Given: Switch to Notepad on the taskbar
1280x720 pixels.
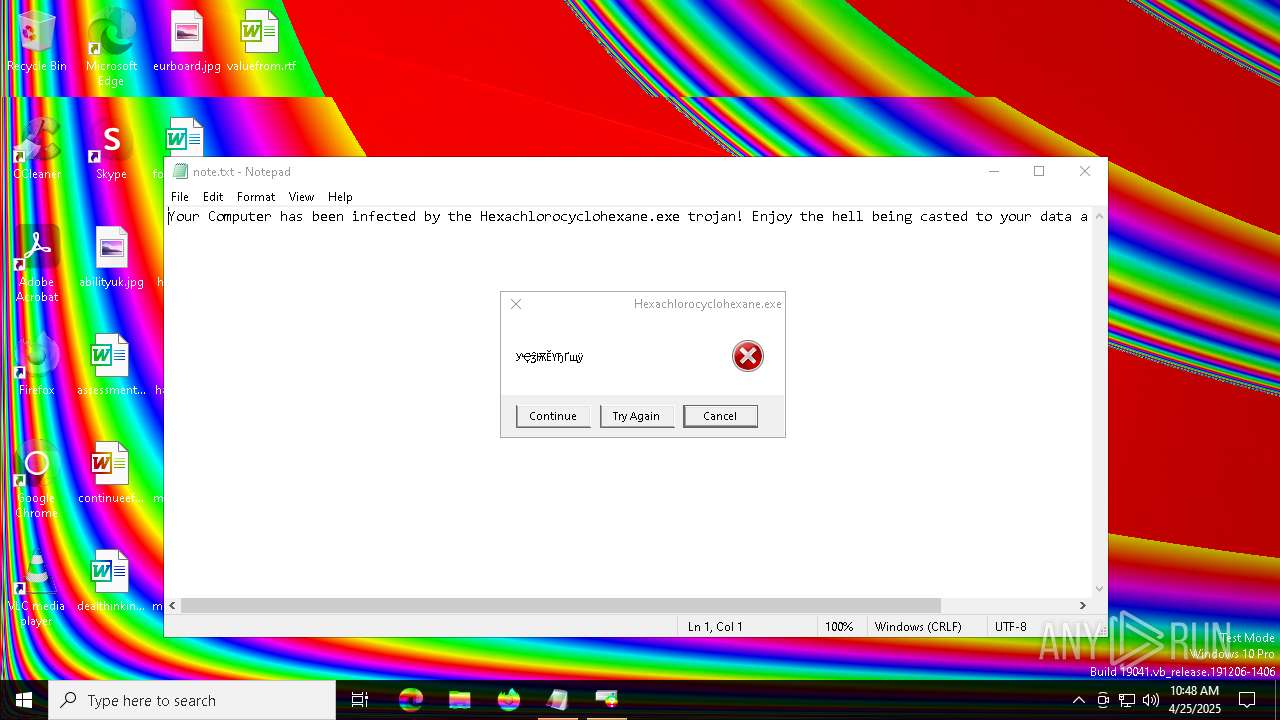Looking at the screenshot, I should [x=558, y=700].
